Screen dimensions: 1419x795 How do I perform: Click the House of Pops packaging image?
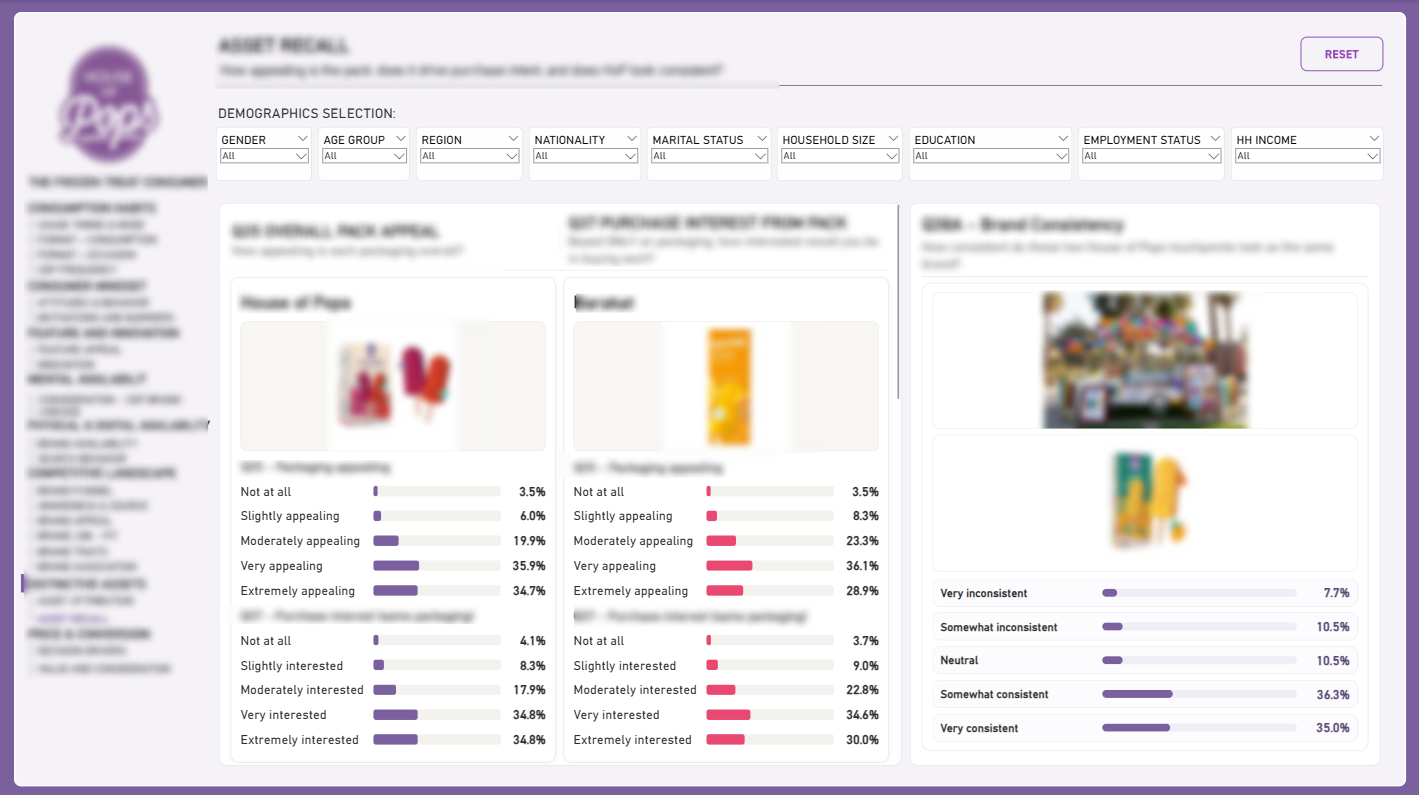click(x=393, y=386)
